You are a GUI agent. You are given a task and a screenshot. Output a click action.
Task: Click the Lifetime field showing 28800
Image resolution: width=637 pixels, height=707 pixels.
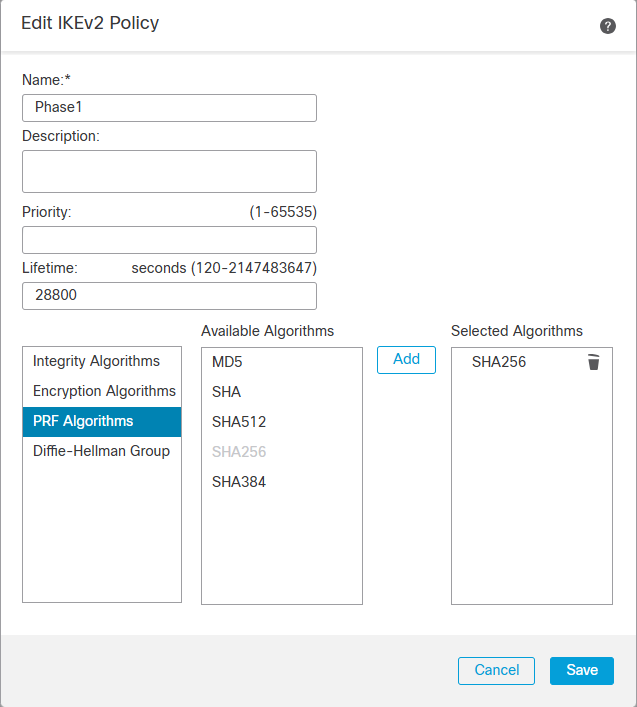coord(169,296)
